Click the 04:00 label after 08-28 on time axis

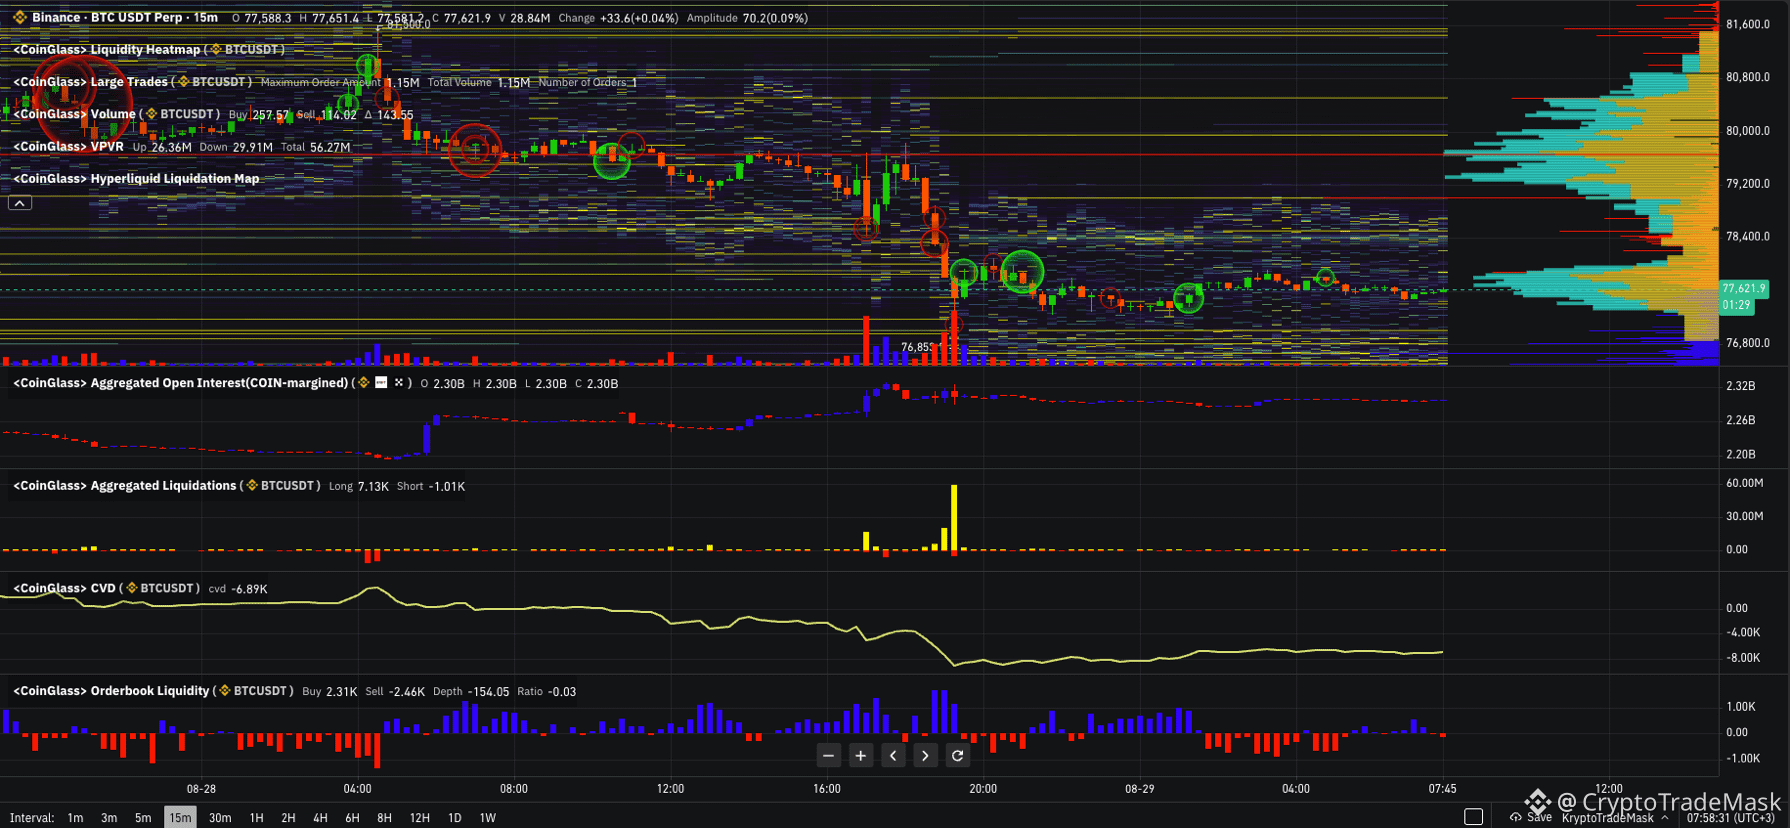(357, 789)
